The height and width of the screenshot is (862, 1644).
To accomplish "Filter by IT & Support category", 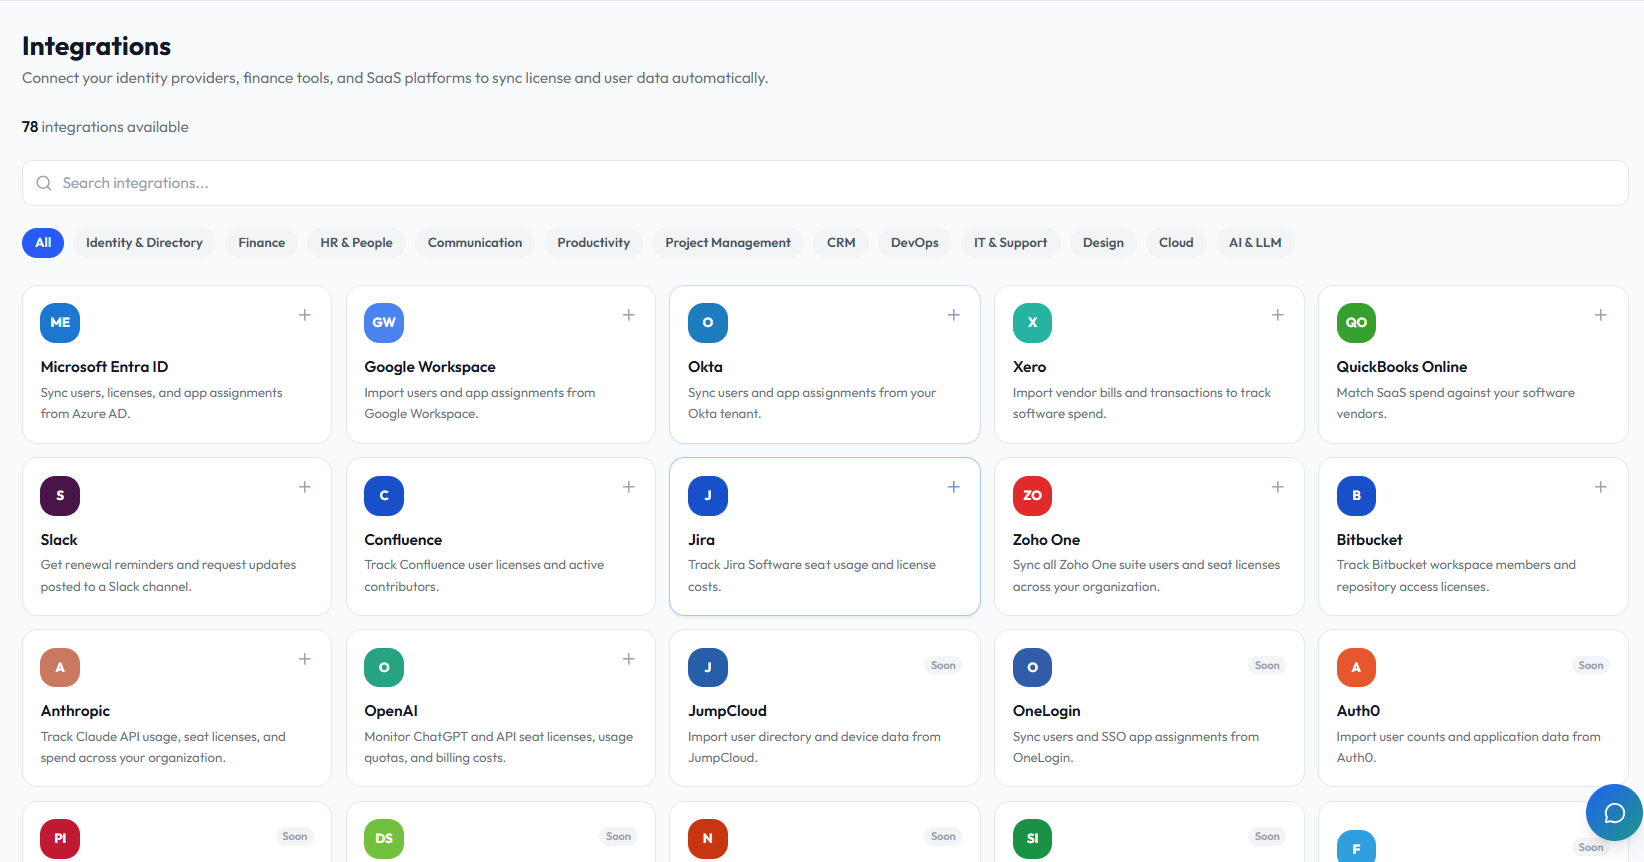I will click(x=1010, y=243).
